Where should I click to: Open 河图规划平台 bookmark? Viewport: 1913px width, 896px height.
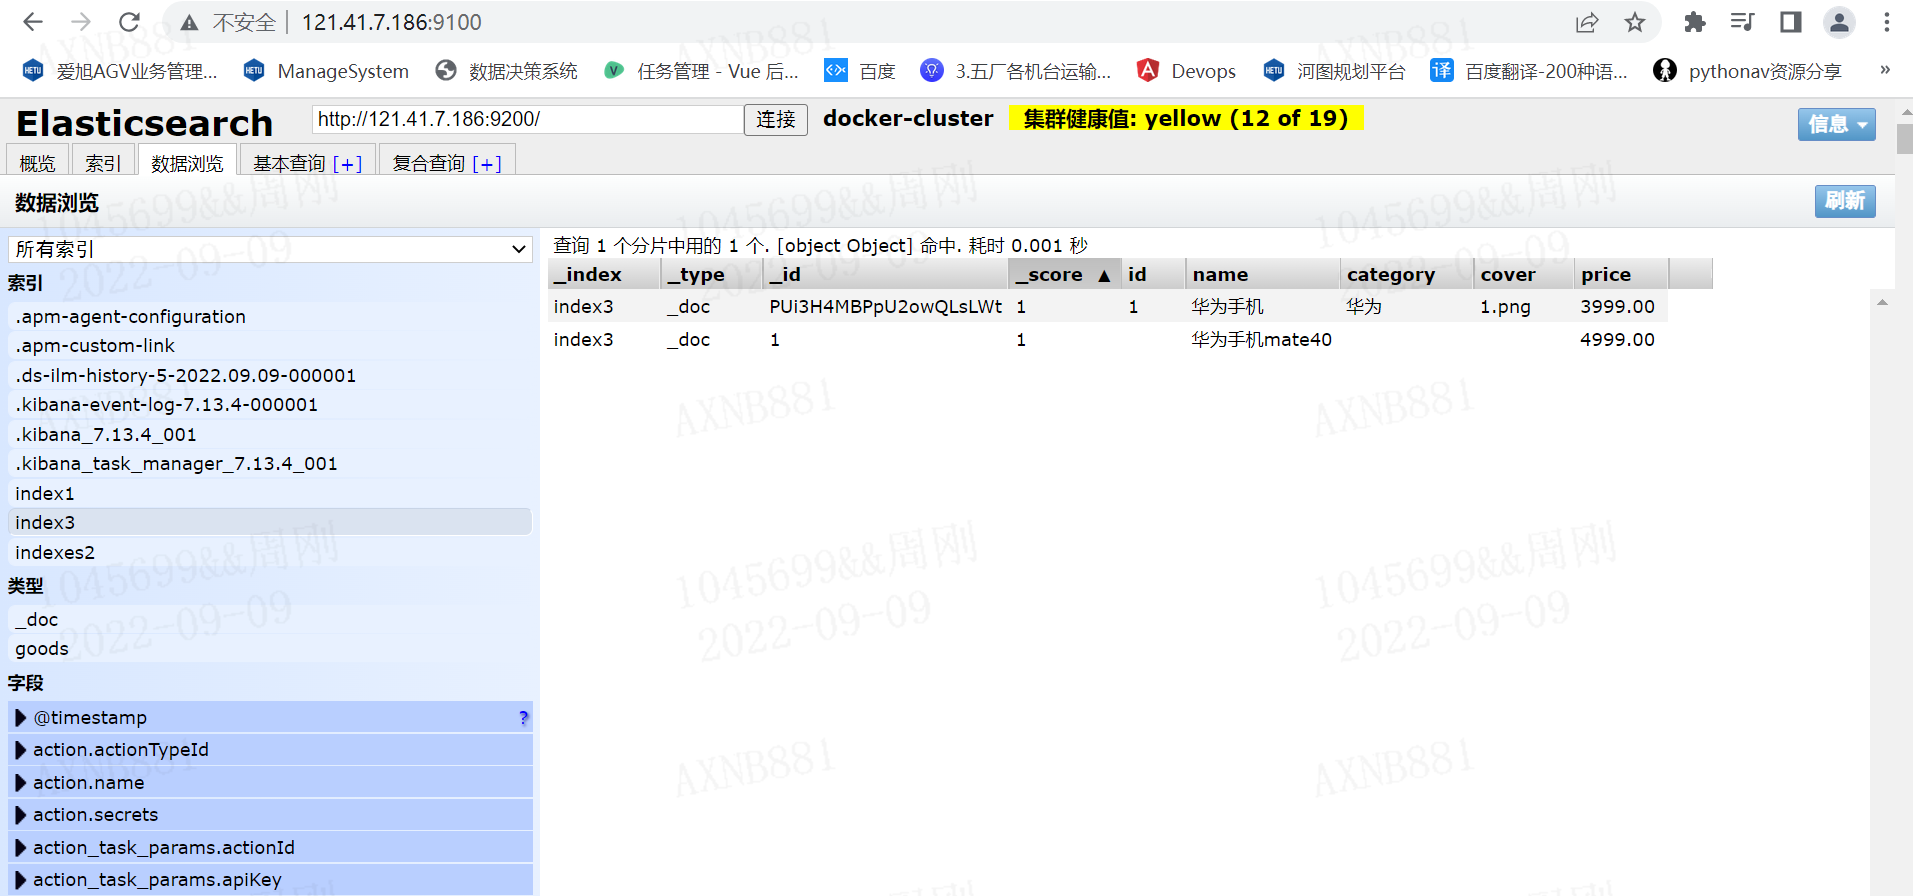[1334, 71]
